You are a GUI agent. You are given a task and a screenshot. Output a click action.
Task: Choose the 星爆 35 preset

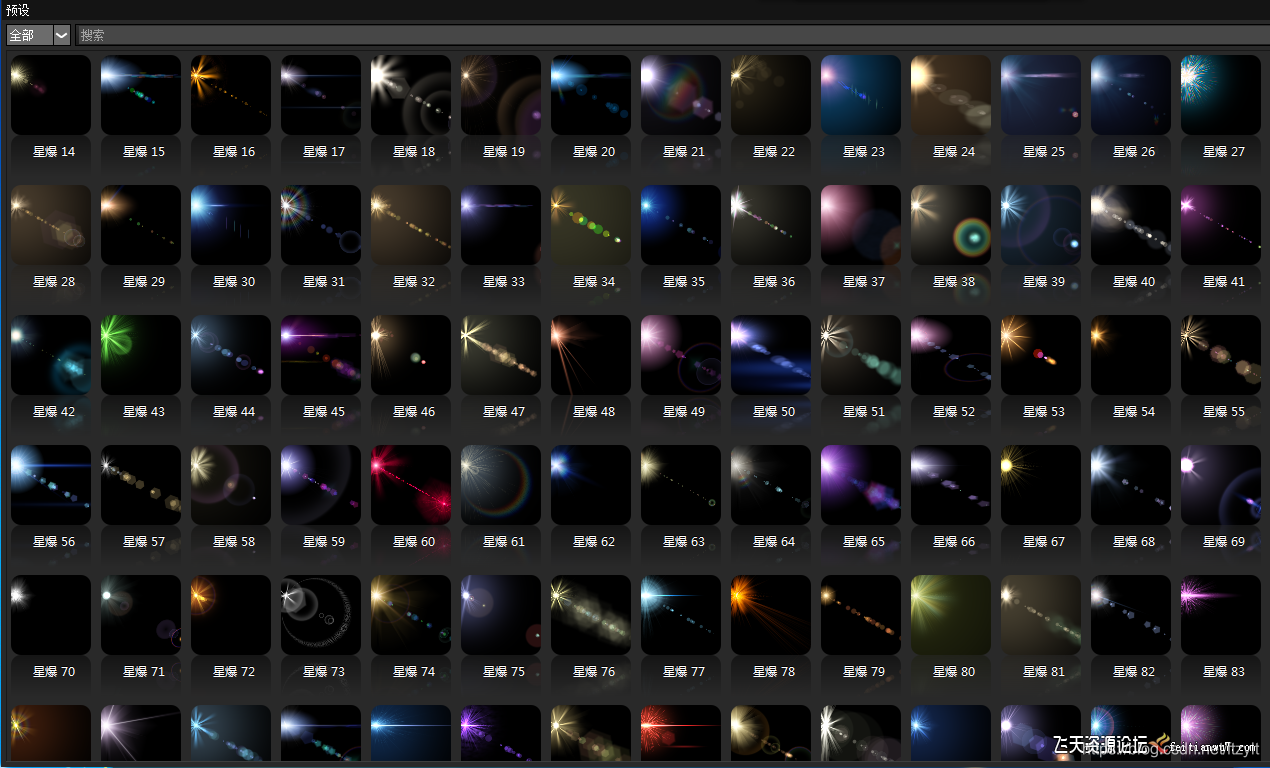coord(681,225)
